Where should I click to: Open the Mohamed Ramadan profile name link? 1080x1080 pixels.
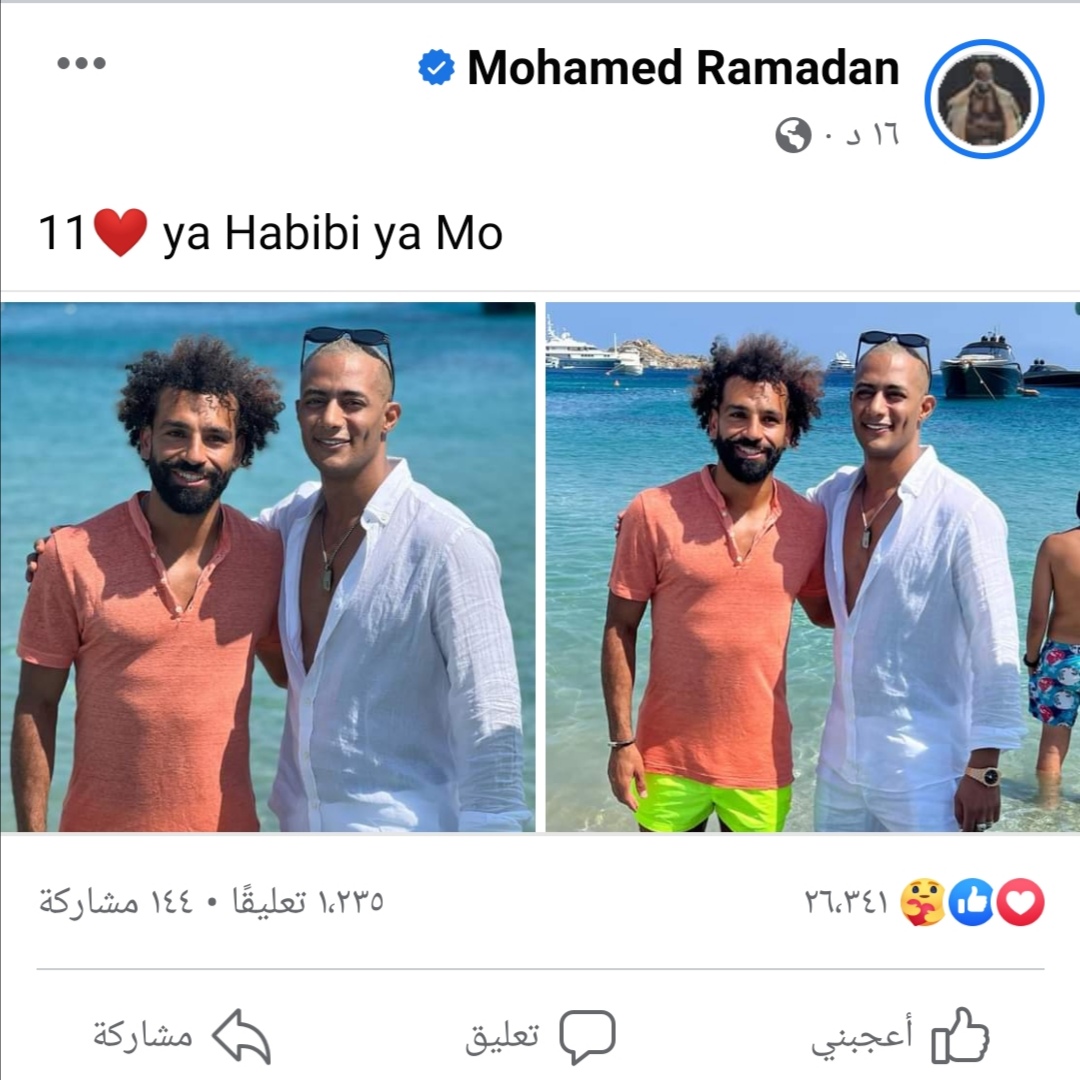[x=683, y=68]
